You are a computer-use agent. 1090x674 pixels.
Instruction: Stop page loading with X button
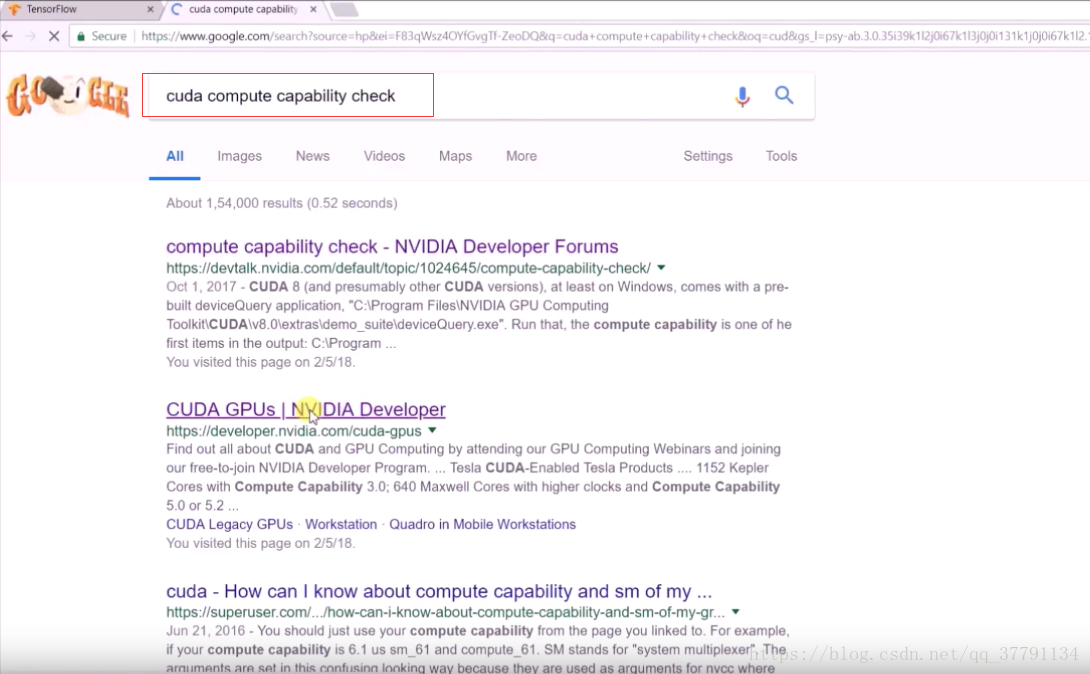point(54,36)
